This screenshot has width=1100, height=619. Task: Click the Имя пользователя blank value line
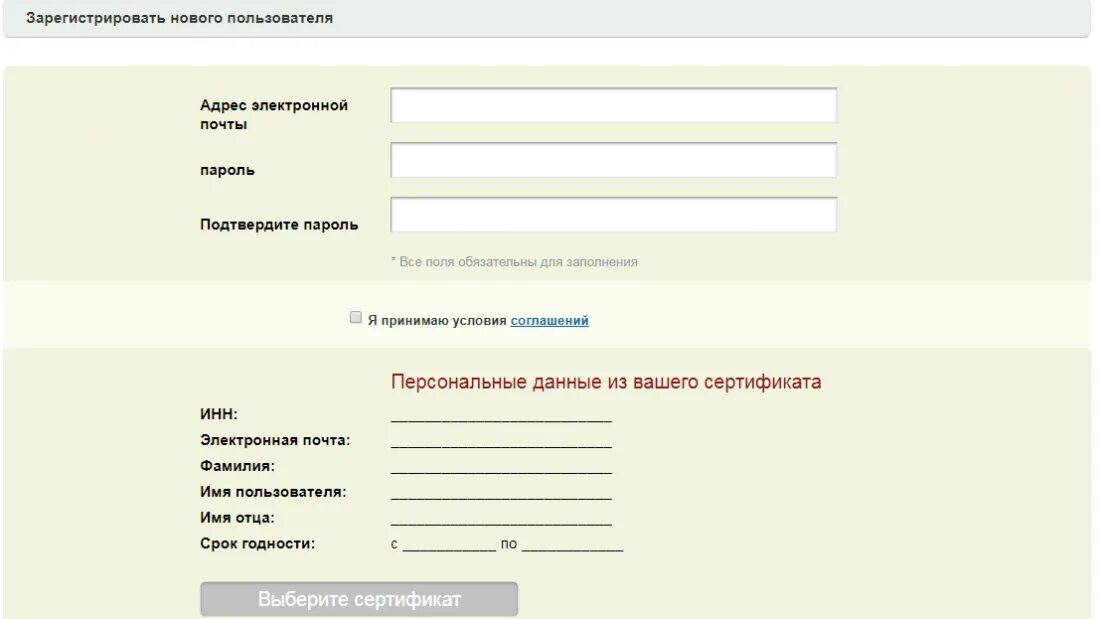tap(501, 493)
